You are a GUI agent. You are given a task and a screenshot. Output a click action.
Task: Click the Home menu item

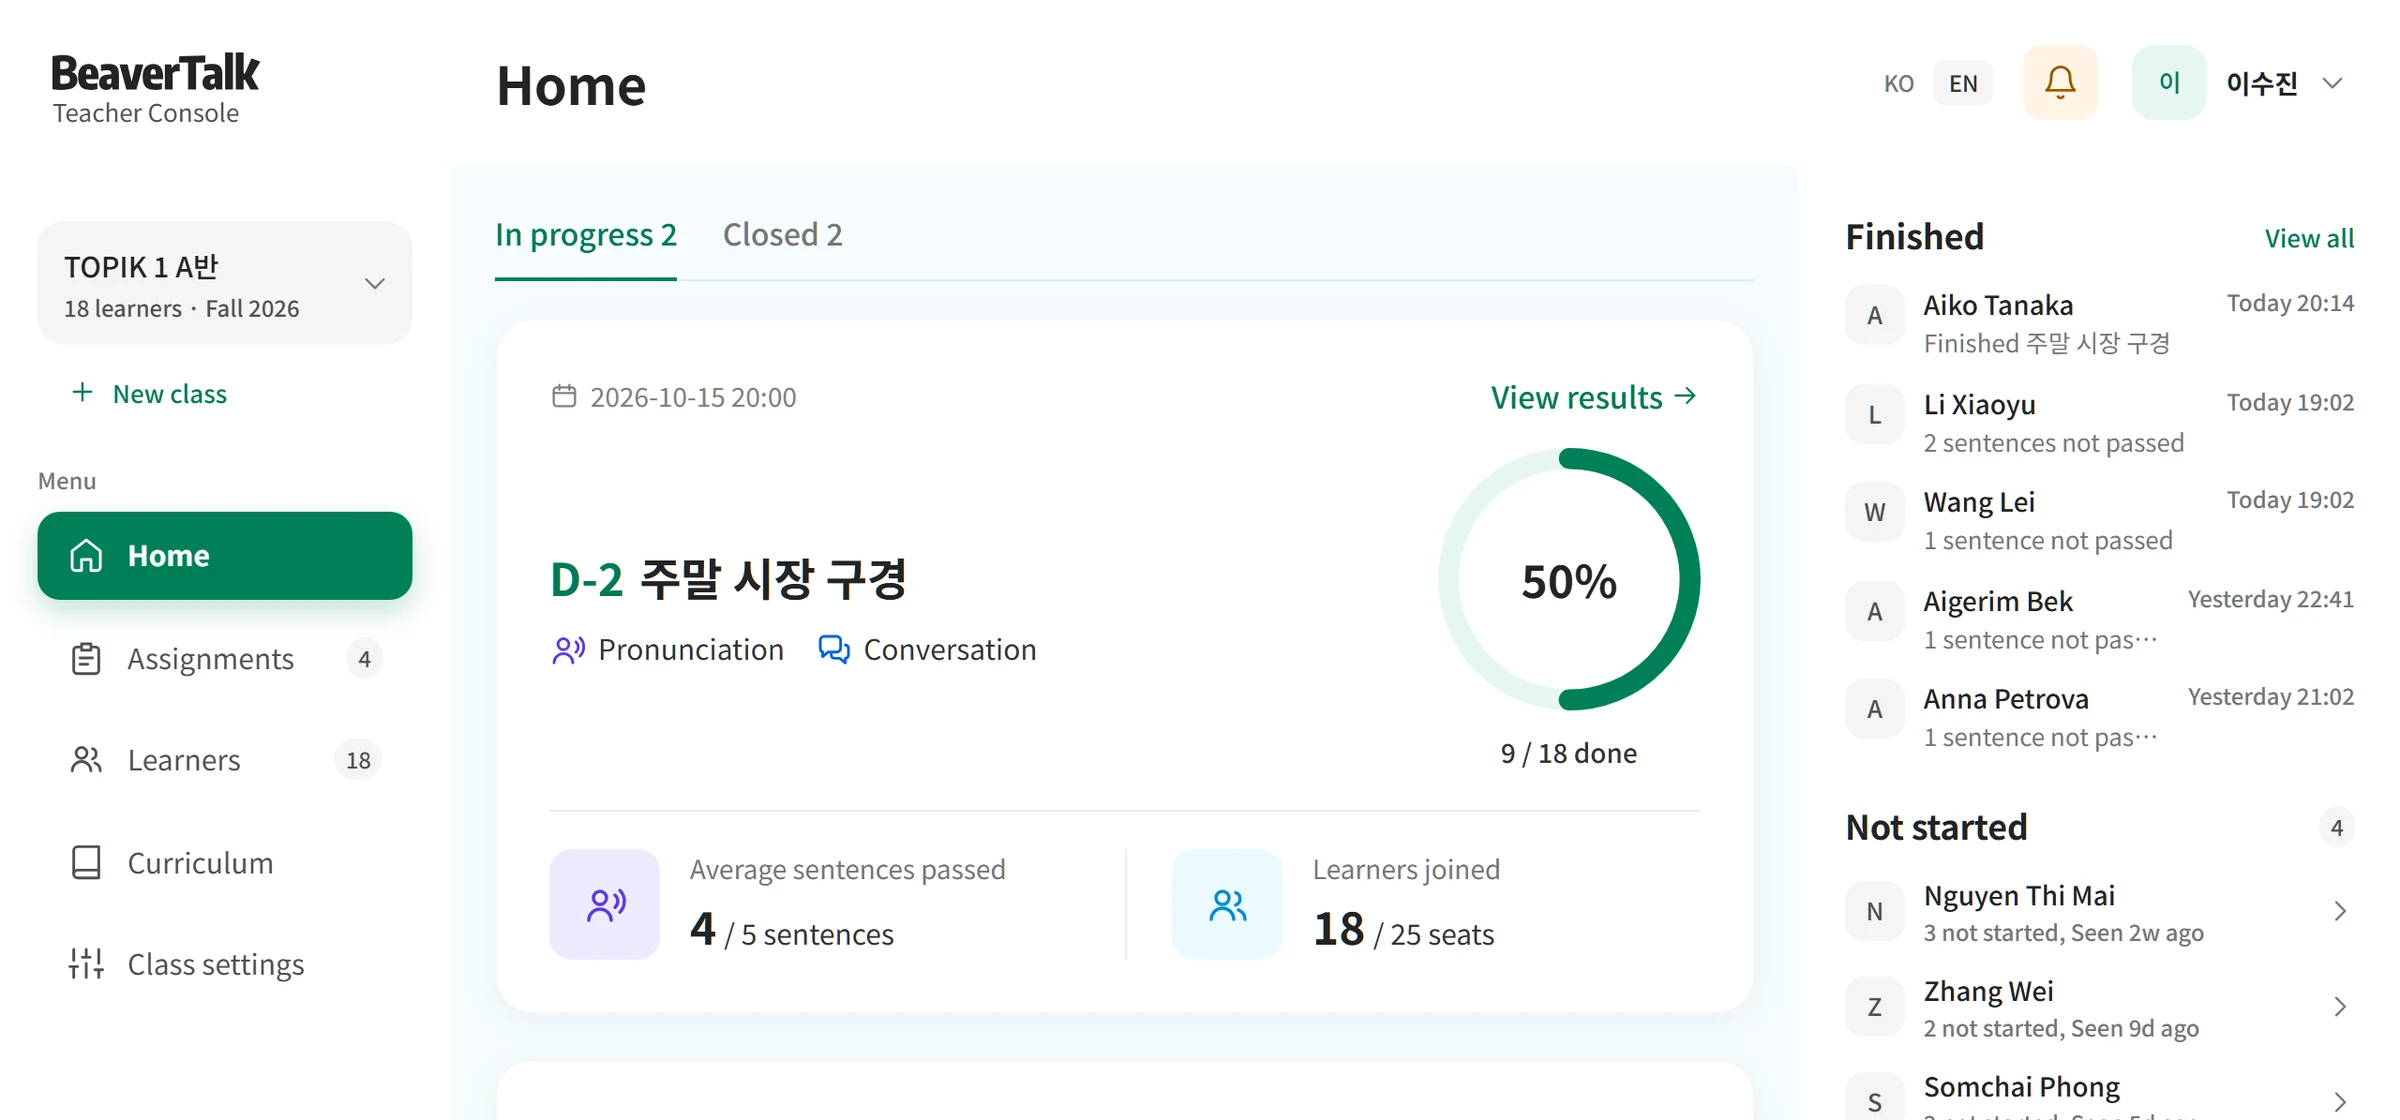[x=225, y=556]
